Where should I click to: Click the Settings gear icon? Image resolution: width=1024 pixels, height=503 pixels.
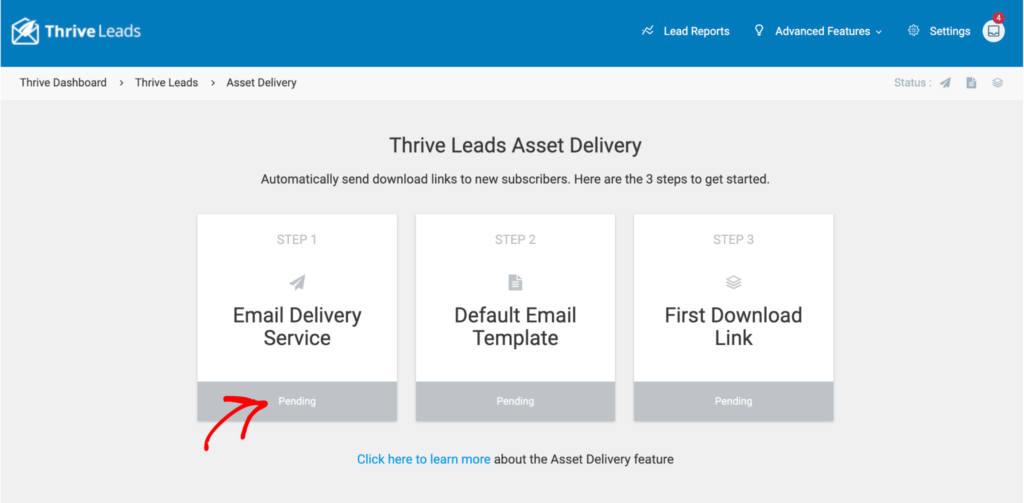click(913, 31)
